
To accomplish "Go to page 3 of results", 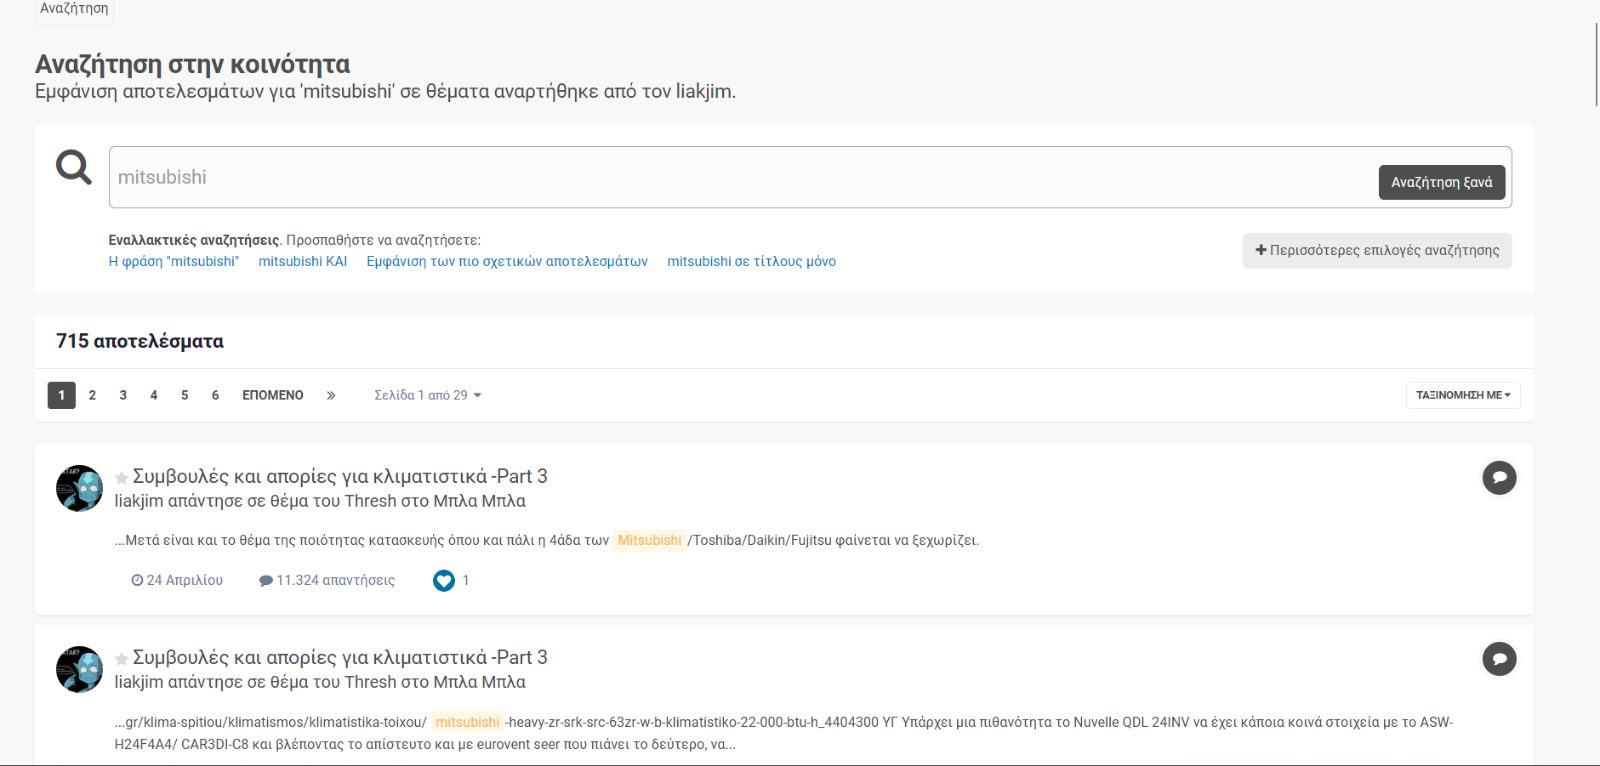I will 123,395.
